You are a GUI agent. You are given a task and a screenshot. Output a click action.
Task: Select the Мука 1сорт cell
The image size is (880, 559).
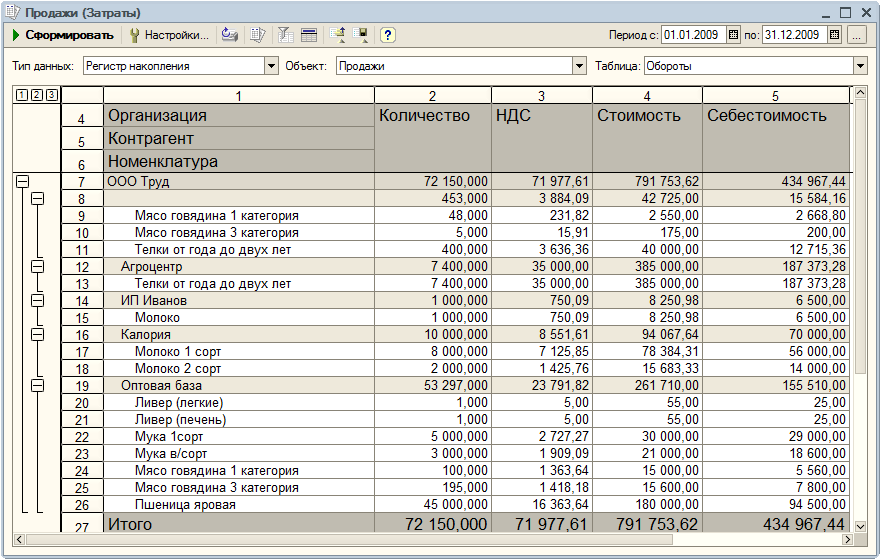coord(239,436)
